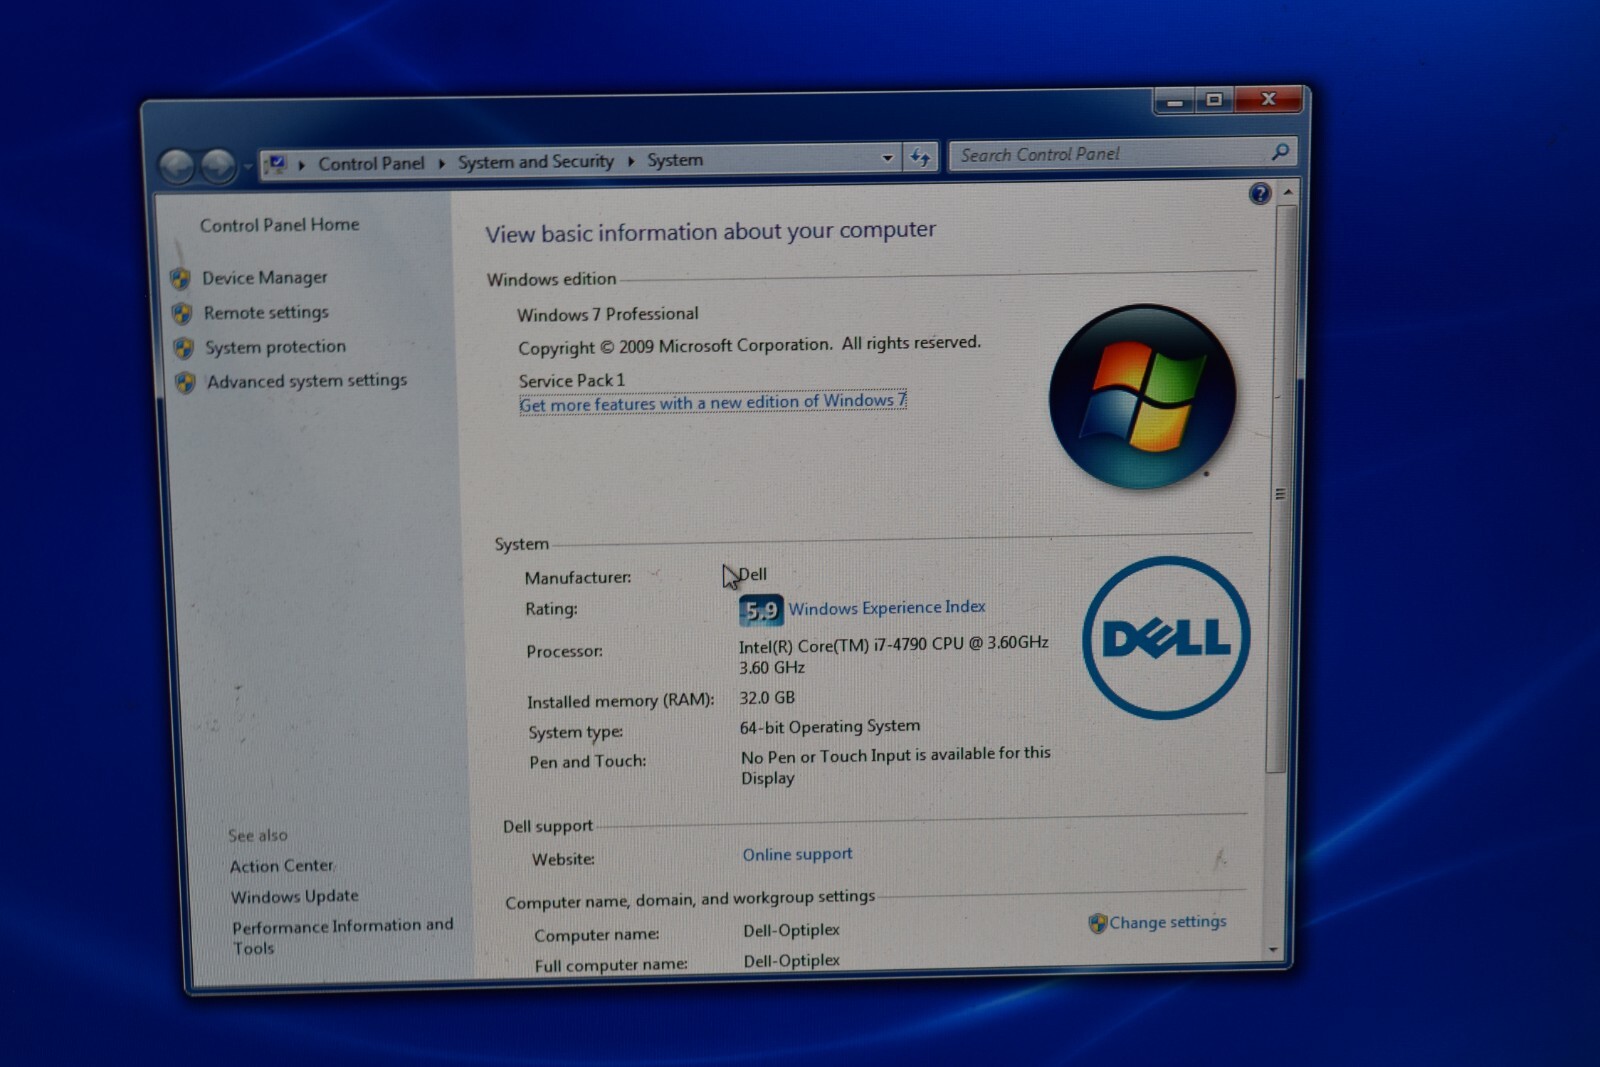Open Control Panel Home
Viewport: 1600px width, 1067px height.
click(279, 225)
